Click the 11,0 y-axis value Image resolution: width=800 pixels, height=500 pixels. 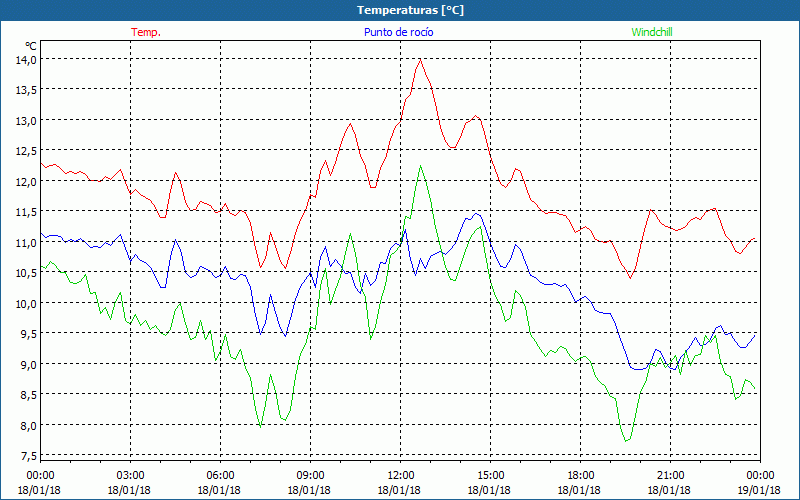point(26,242)
